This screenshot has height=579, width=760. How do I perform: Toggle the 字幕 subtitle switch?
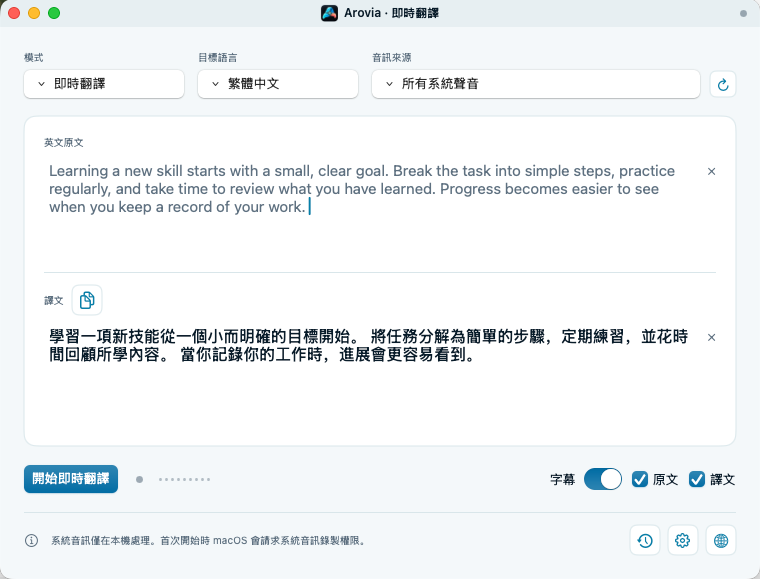click(602, 479)
